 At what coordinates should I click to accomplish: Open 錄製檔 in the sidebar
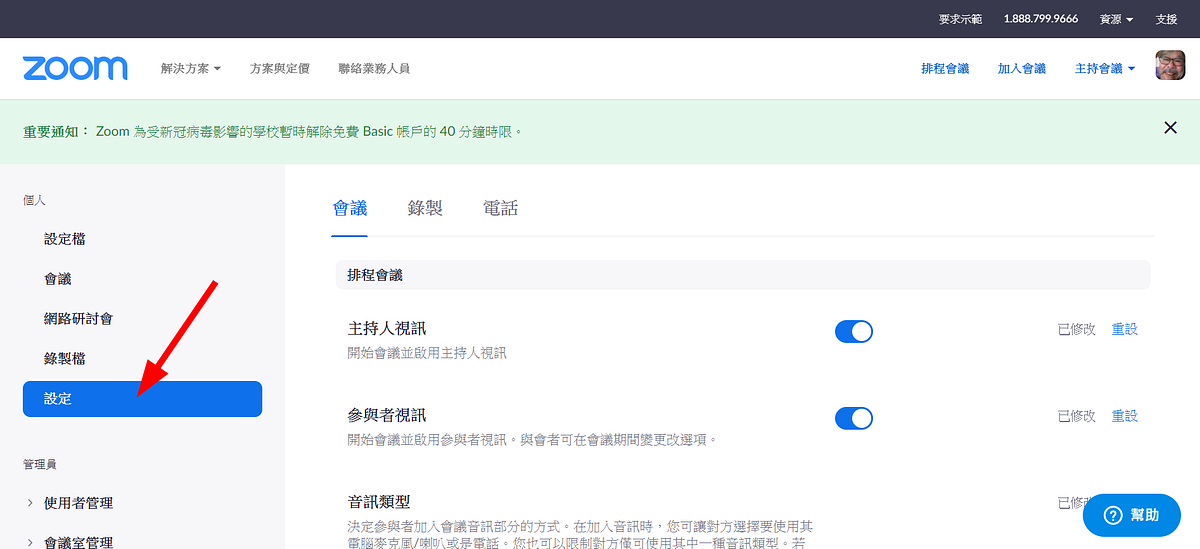[65, 358]
